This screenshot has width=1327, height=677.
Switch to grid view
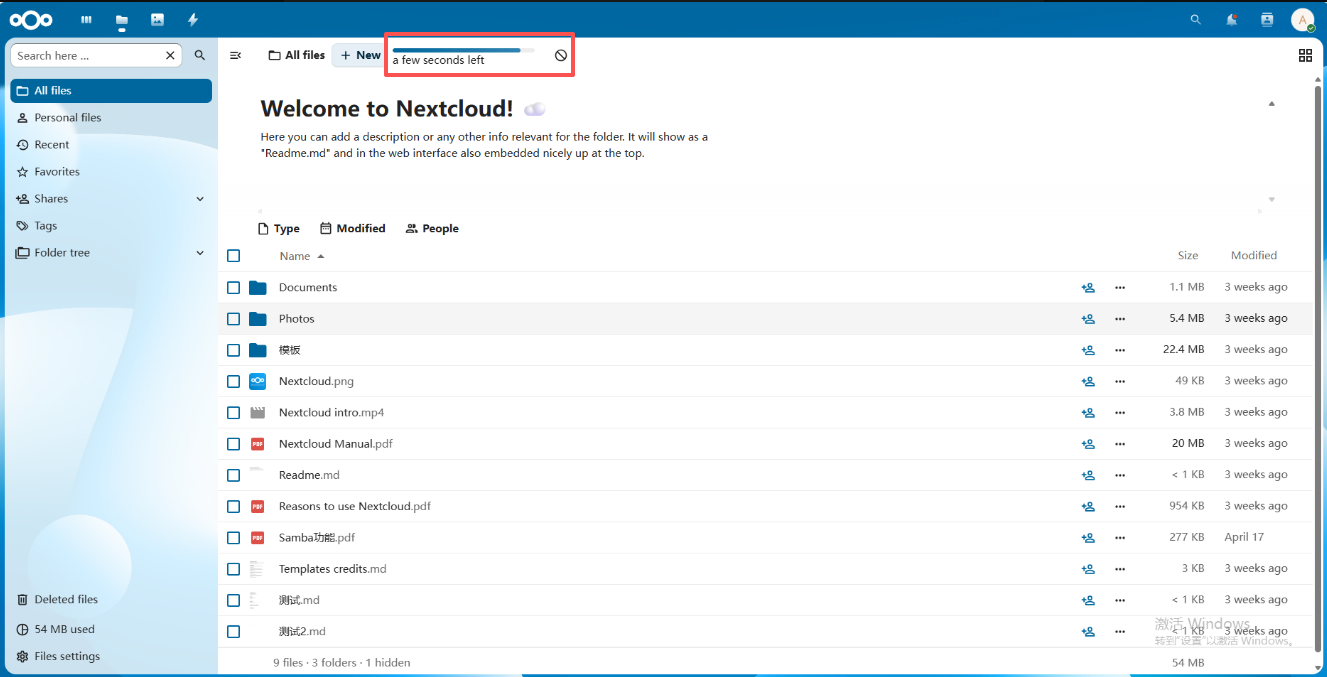tap(1305, 55)
